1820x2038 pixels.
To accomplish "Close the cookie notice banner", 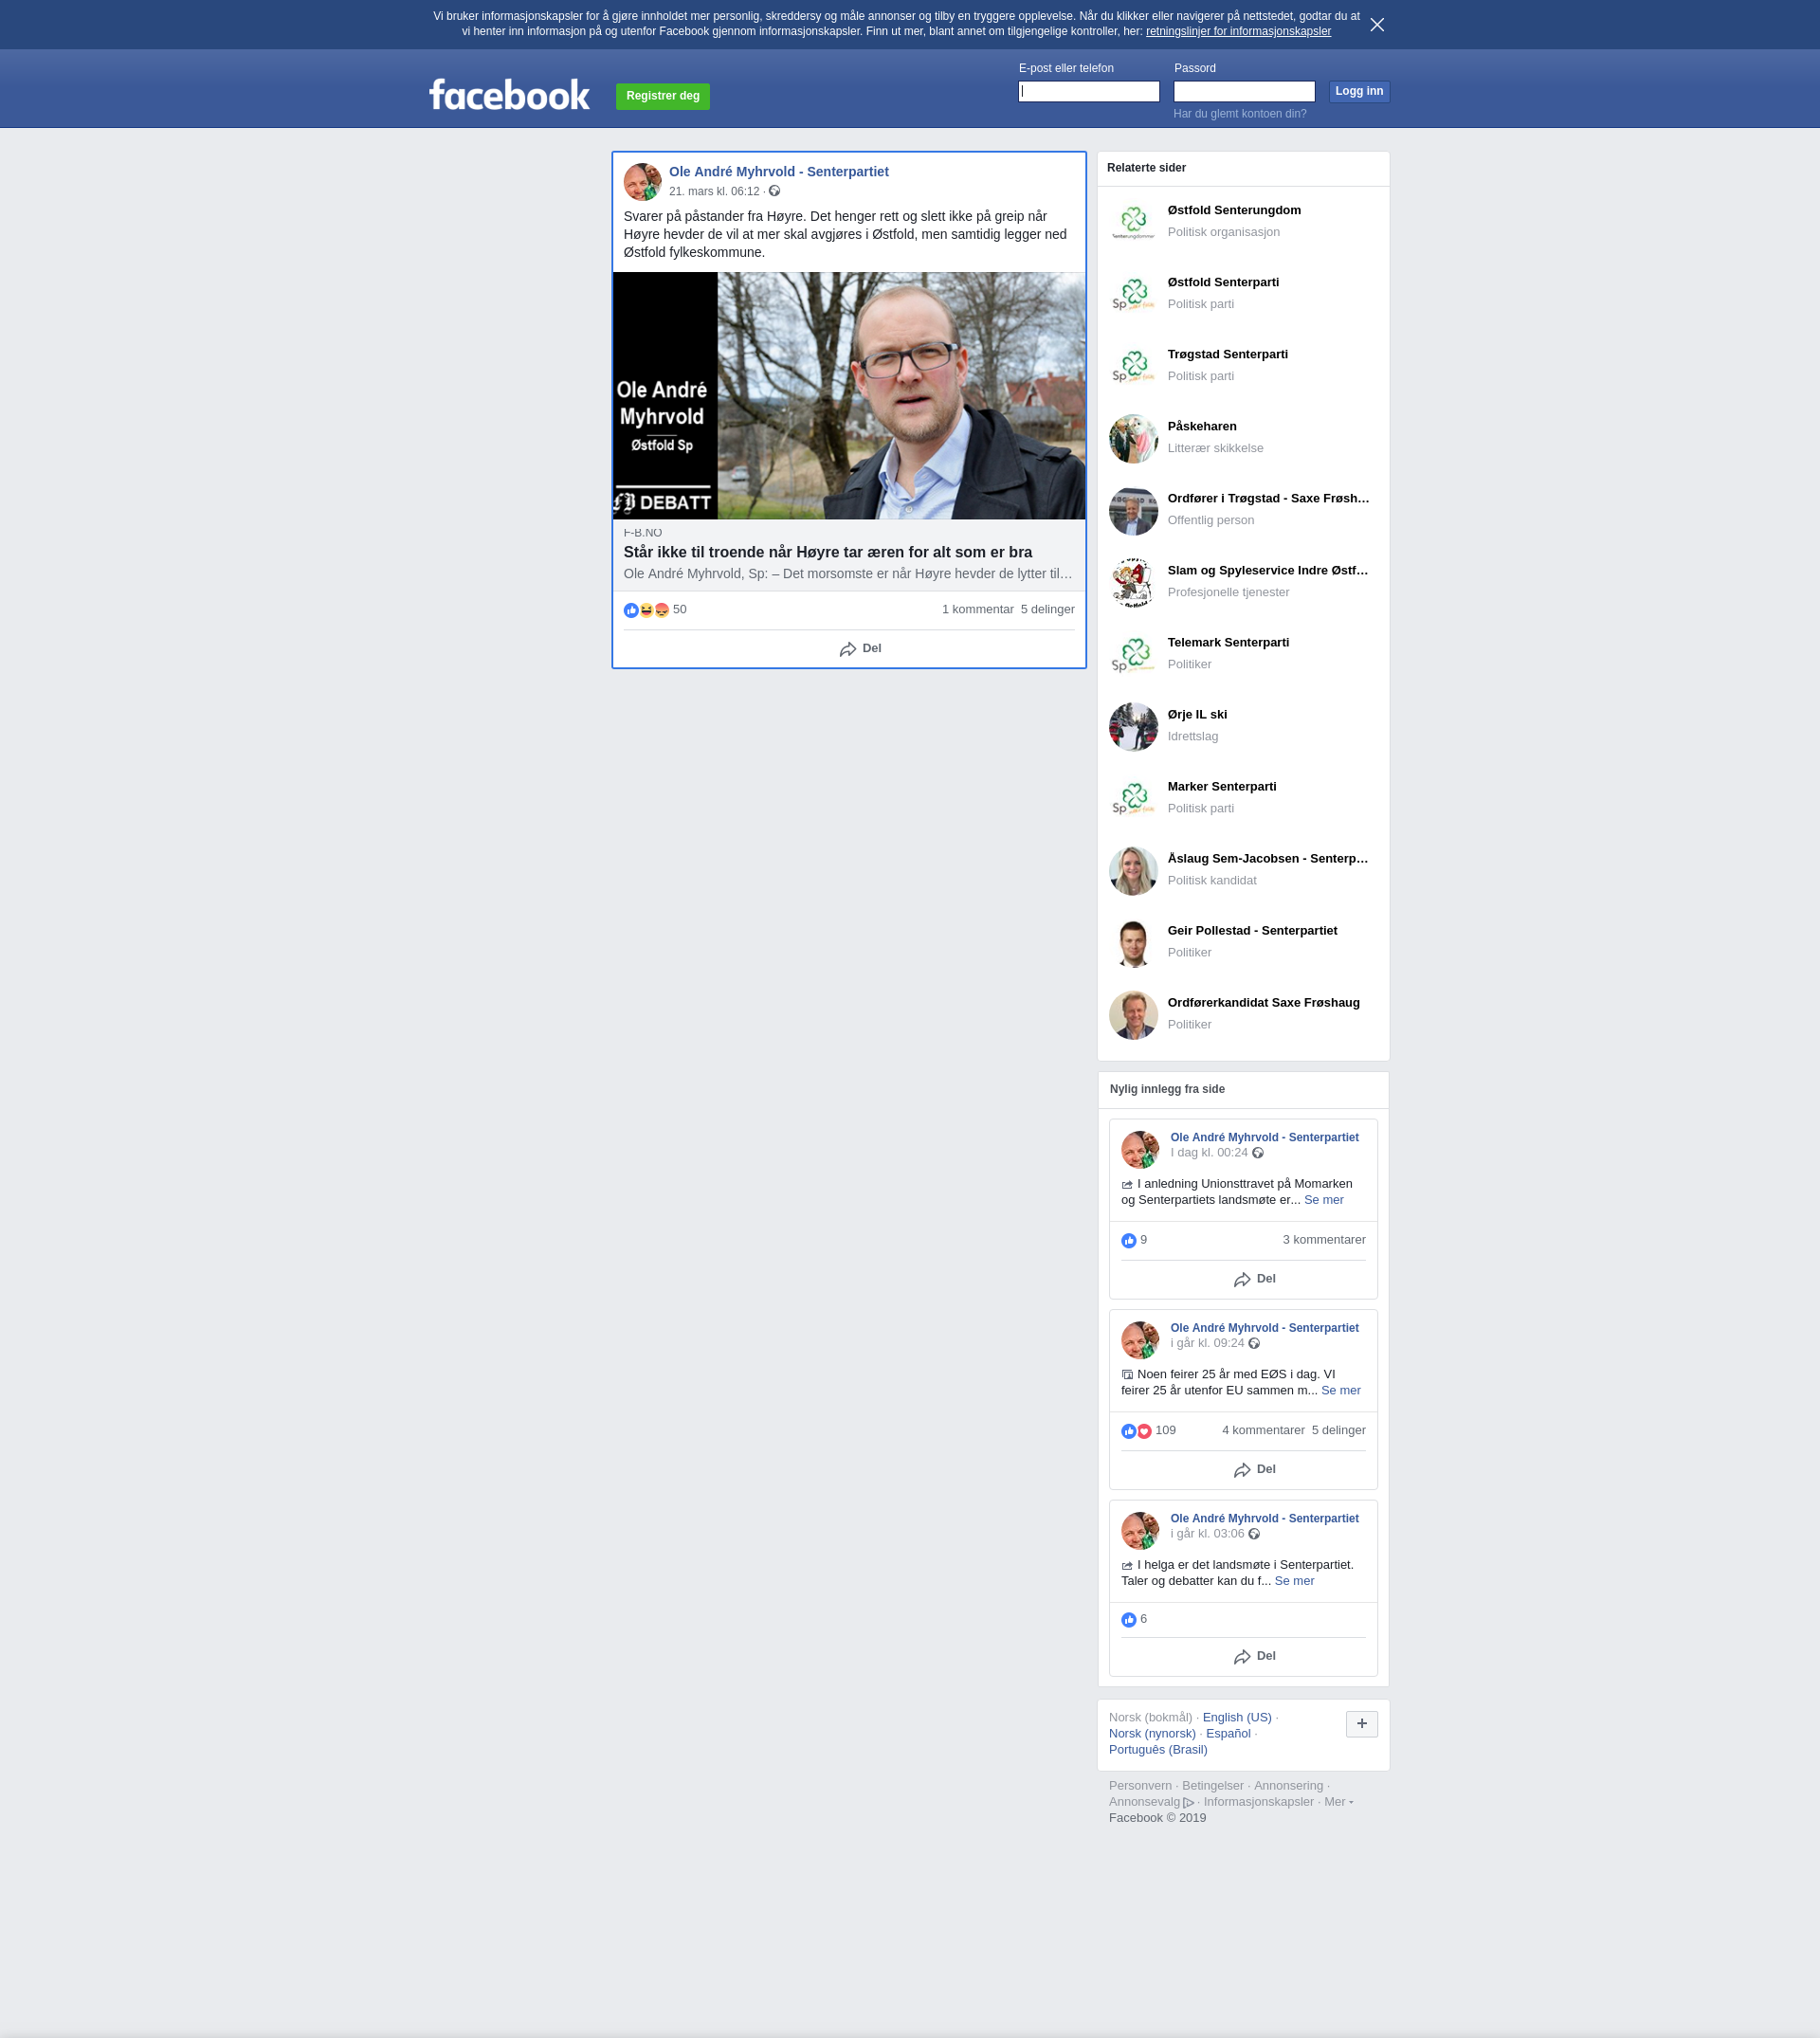I will 1377,25.
